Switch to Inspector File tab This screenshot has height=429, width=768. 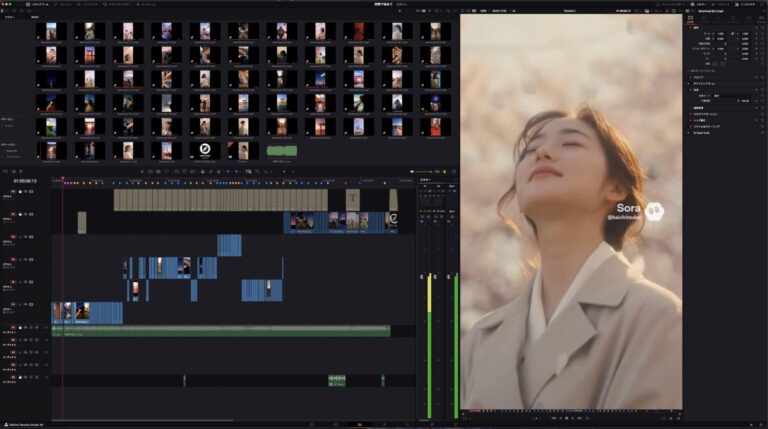click(x=762, y=19)
